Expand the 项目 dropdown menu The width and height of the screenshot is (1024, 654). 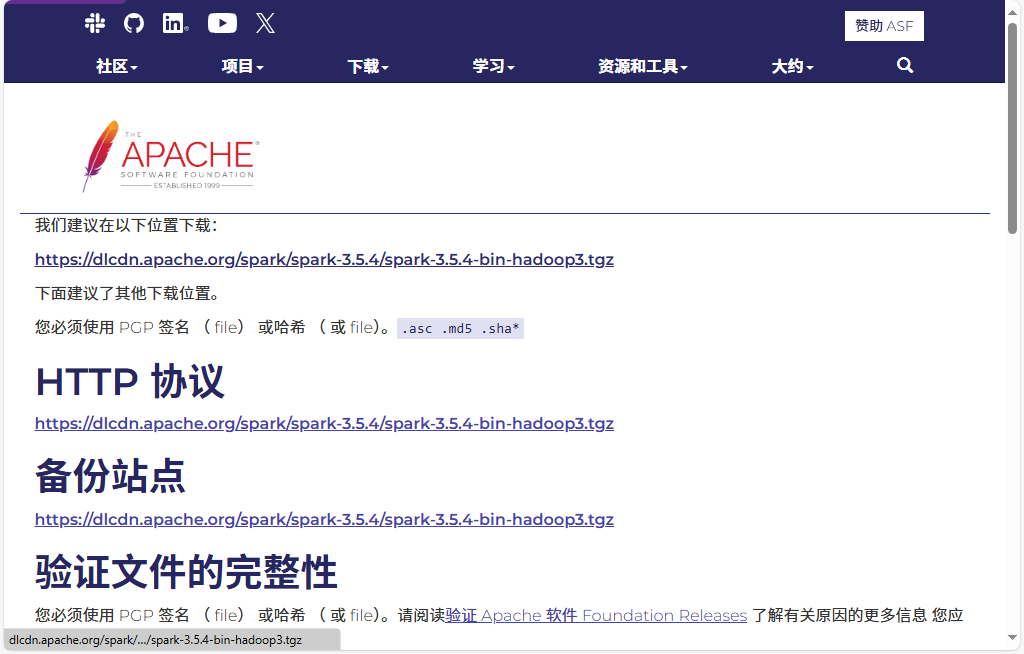click(x=242, y=67)
